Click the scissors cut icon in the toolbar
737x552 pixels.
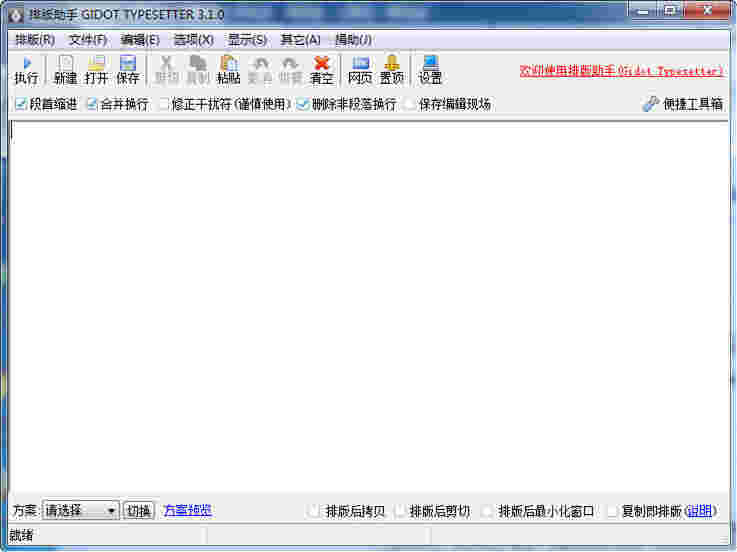point(166,70)
